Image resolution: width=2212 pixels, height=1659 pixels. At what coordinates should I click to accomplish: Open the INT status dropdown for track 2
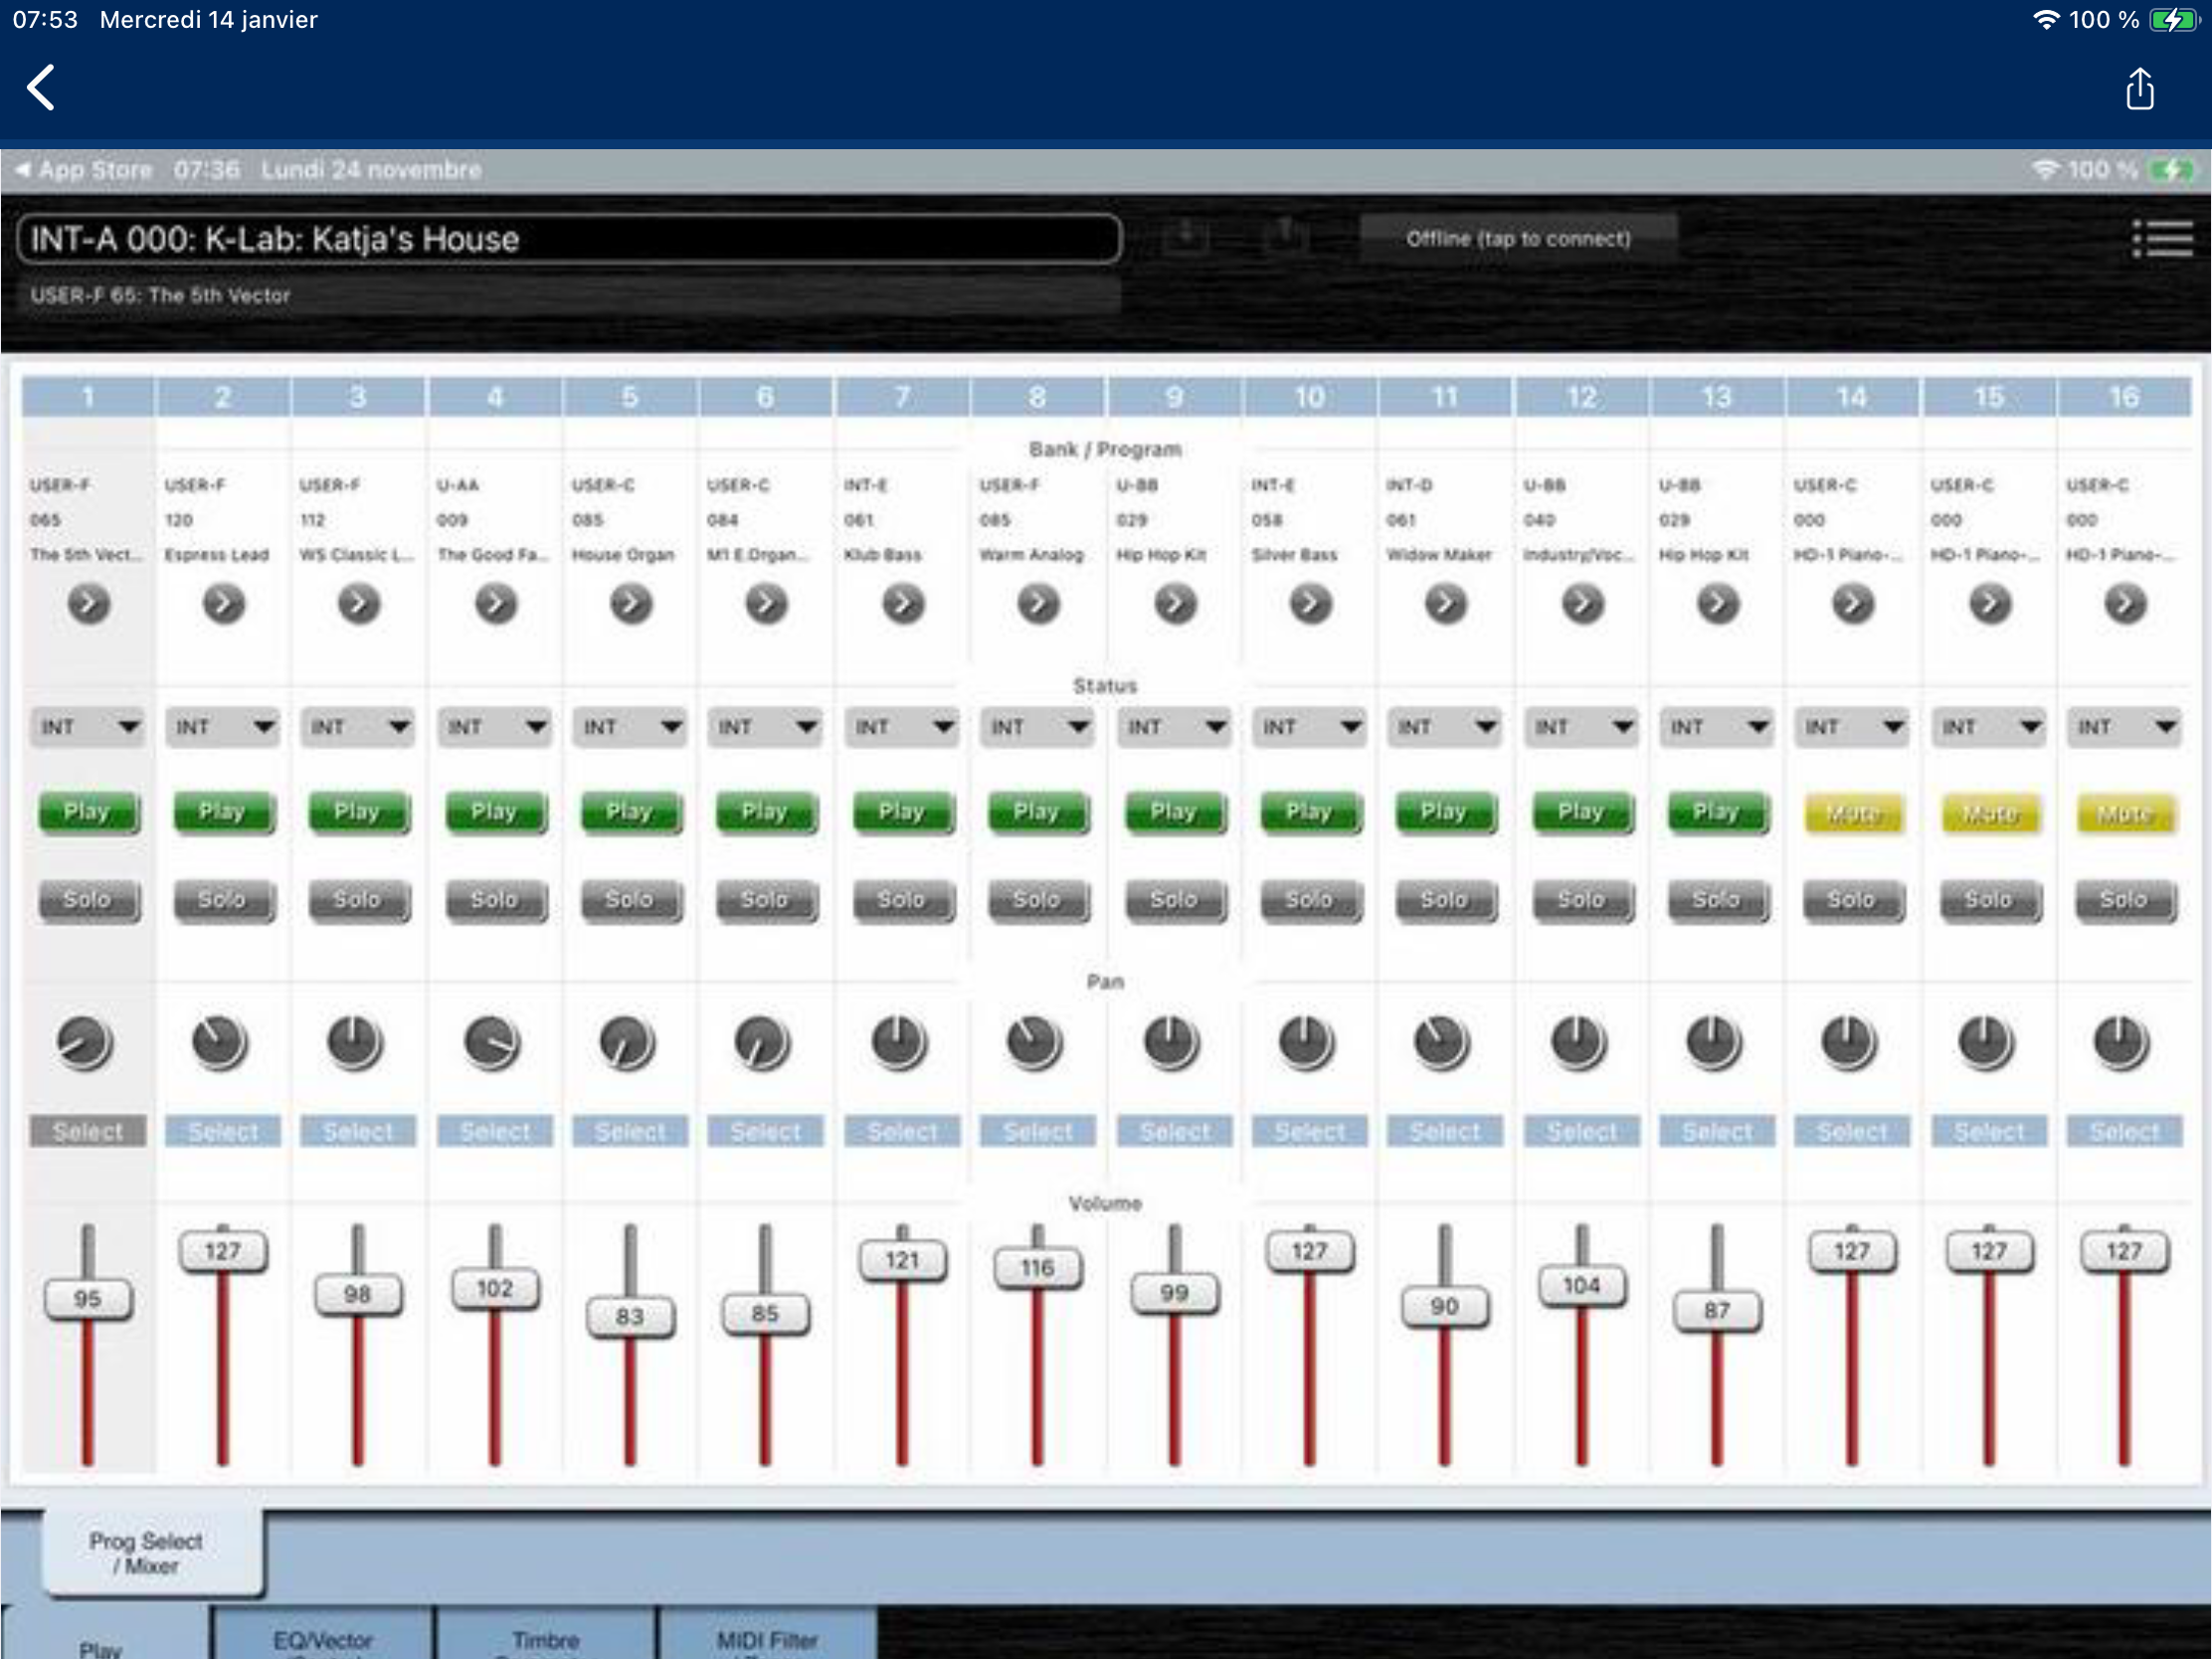click(x=223, y=727)
